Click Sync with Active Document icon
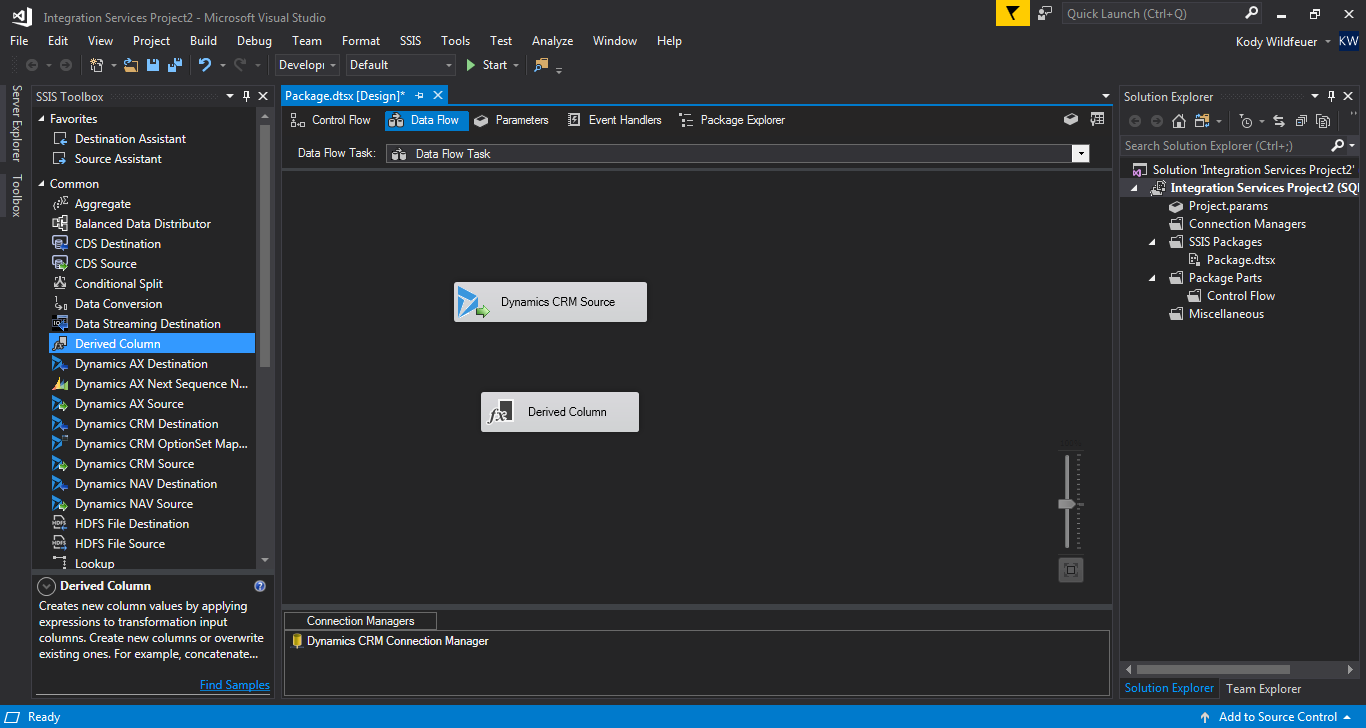This screenshot has width=1366, height=728. (x=1279, y=121)
